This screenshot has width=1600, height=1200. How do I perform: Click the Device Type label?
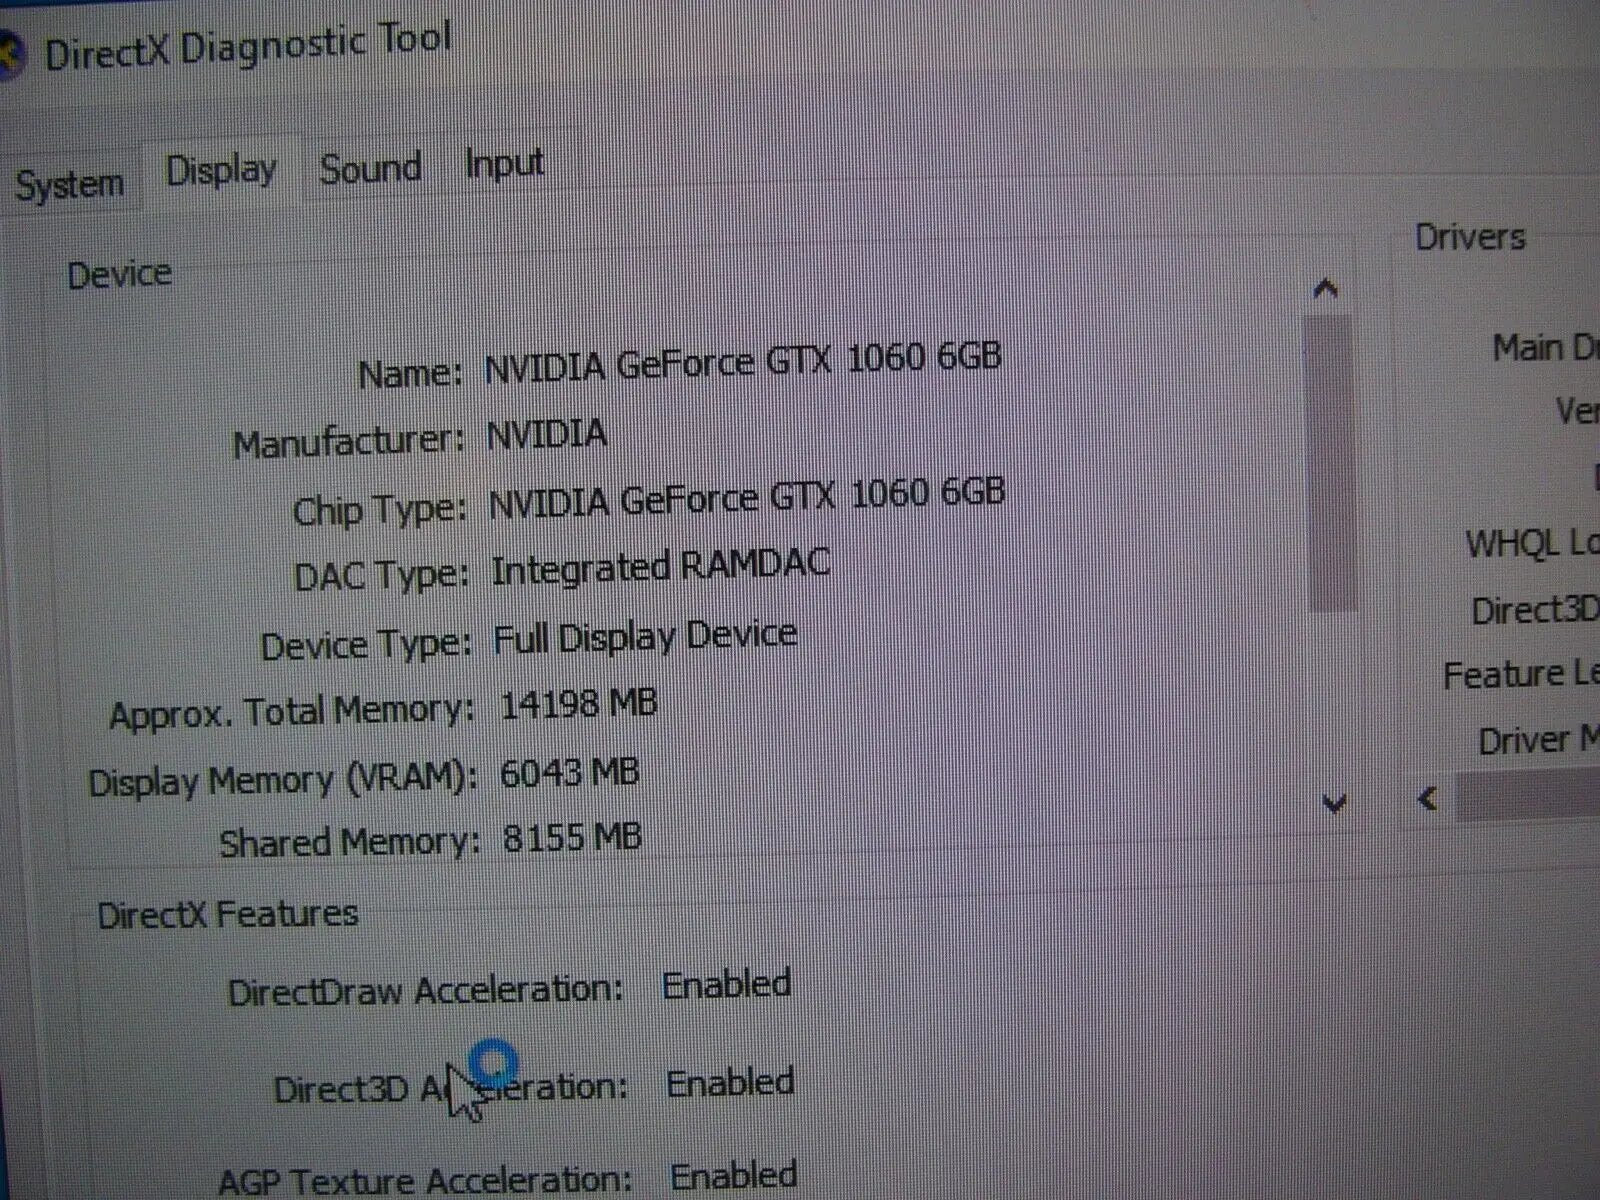[365, 646]
